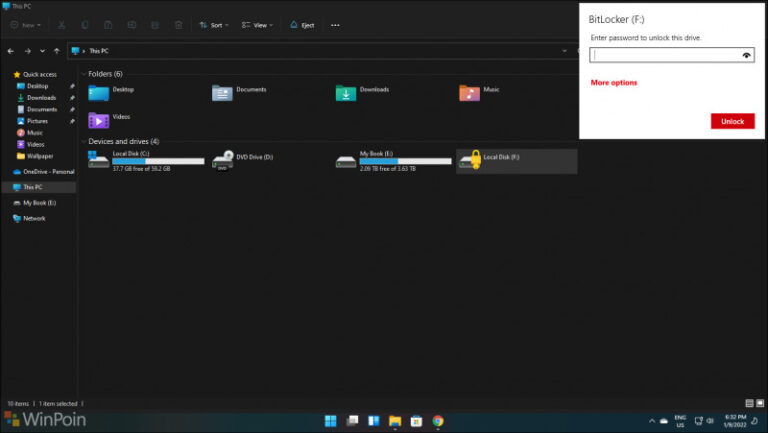Select the My Book (E:) drive icon
The image size is (768, 433).
pyautogui.click(x=345, y=160)
